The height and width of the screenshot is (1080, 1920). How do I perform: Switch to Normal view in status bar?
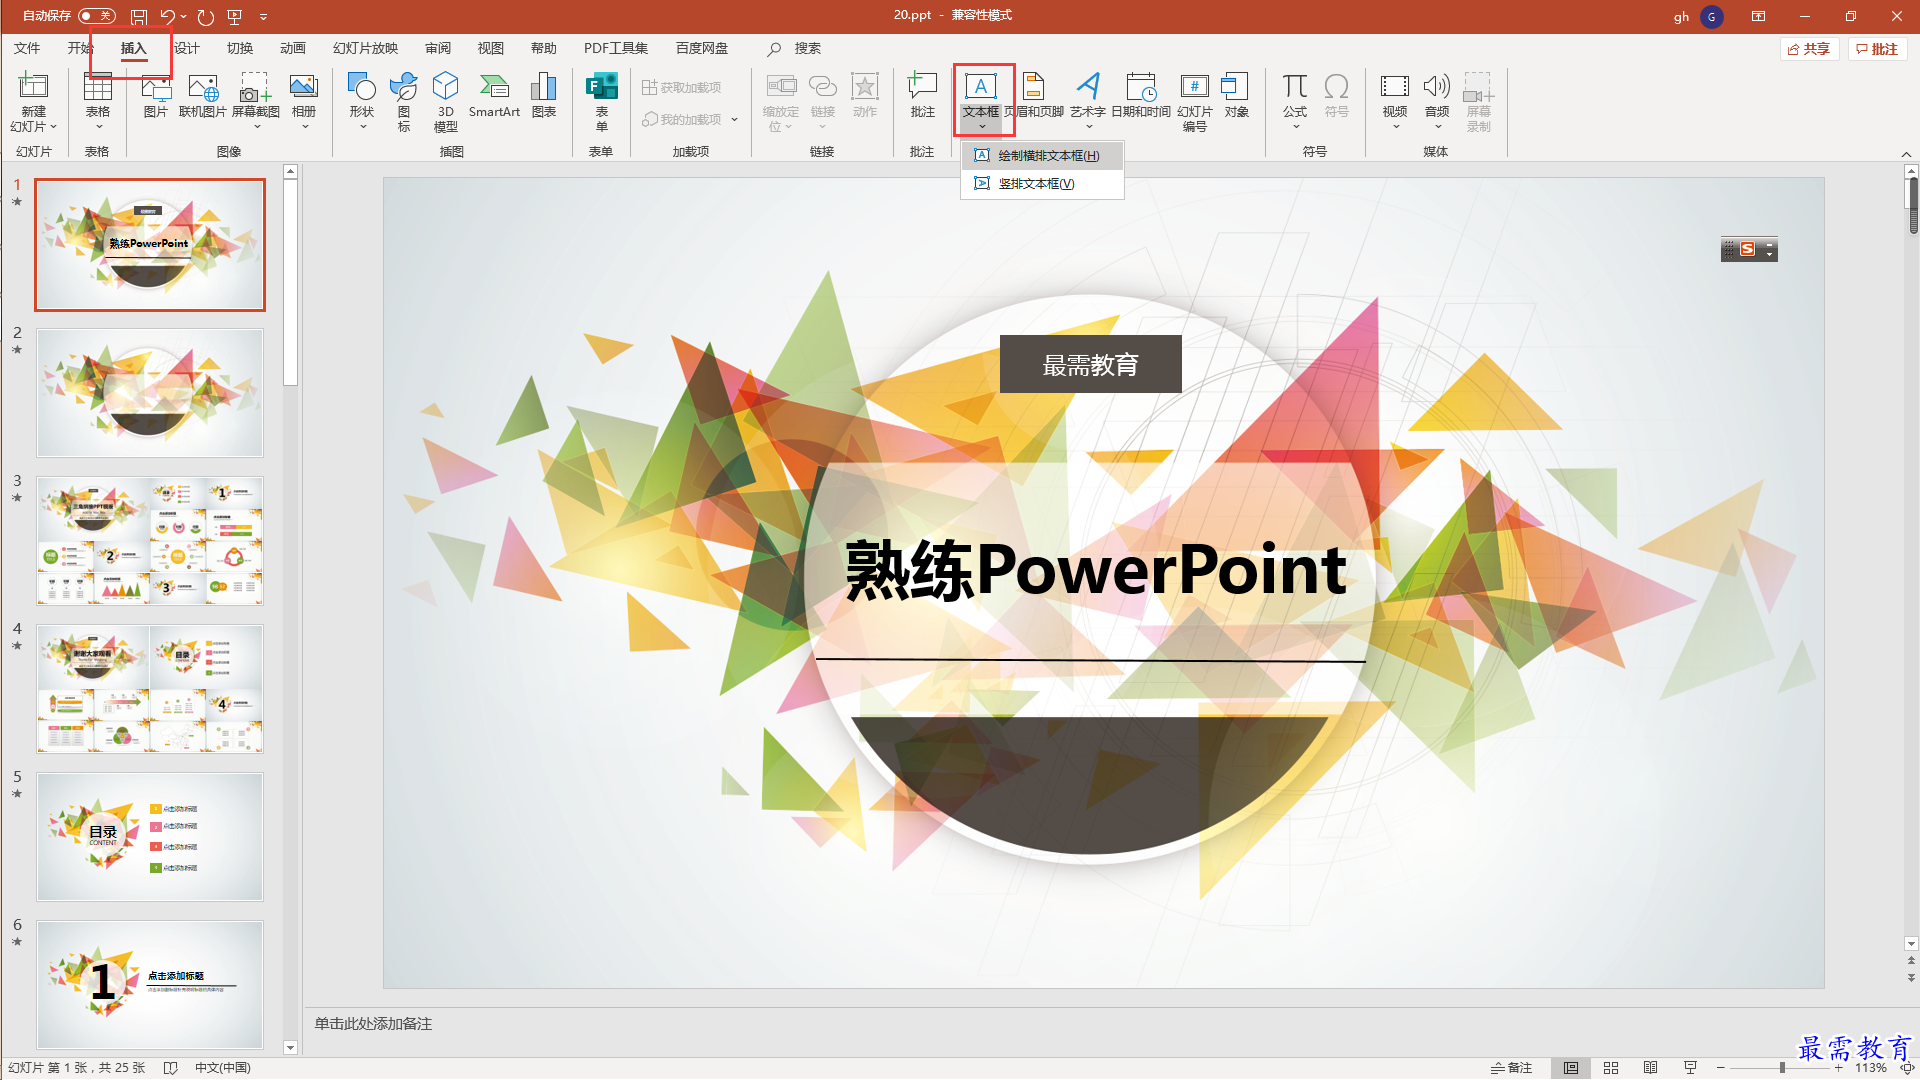point(1571,1068)
